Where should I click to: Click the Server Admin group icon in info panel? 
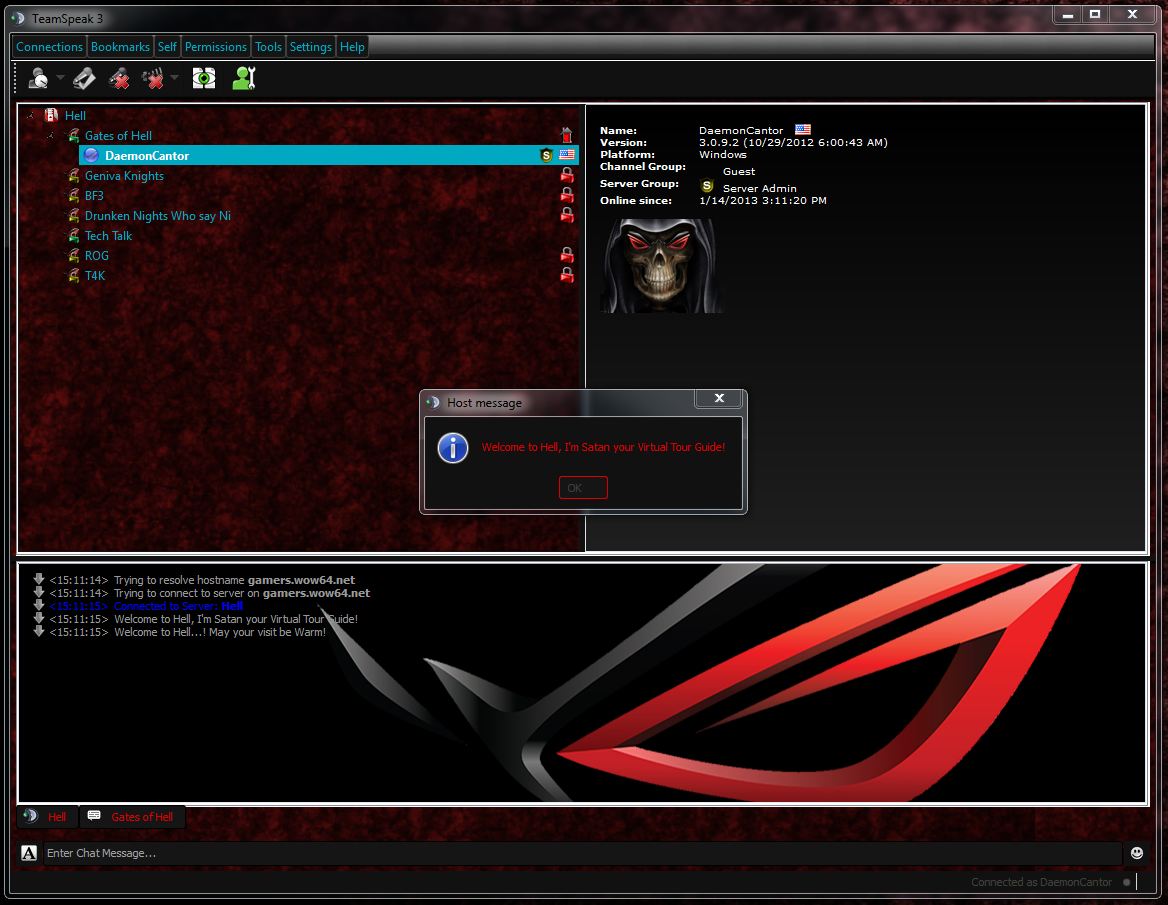click(x=707, y=185)
